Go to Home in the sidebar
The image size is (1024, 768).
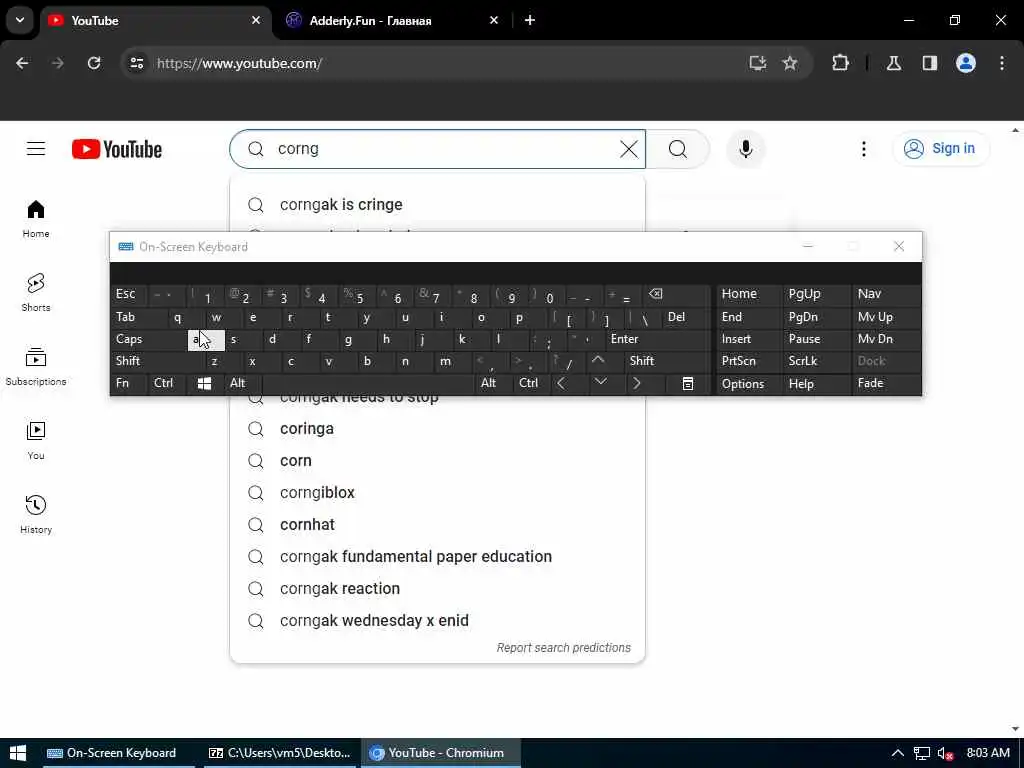[36, 219]
